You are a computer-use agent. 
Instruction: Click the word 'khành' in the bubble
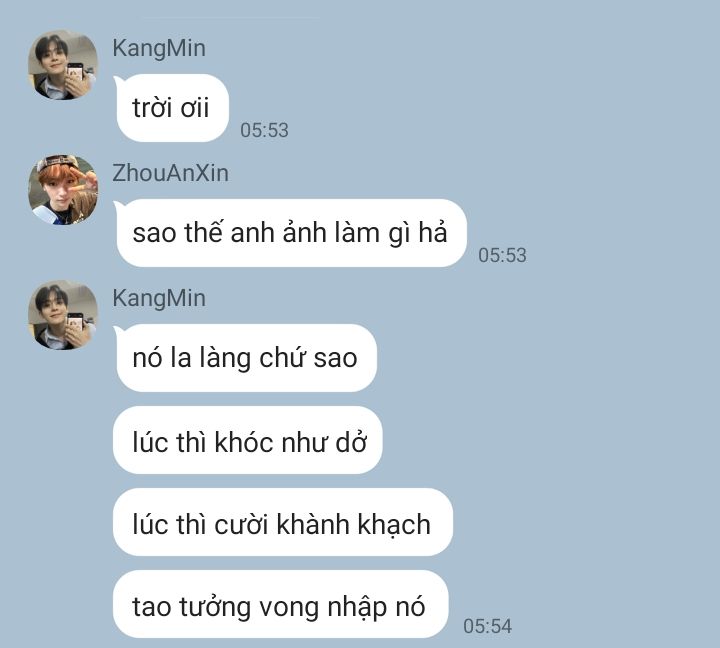point(313,524)
